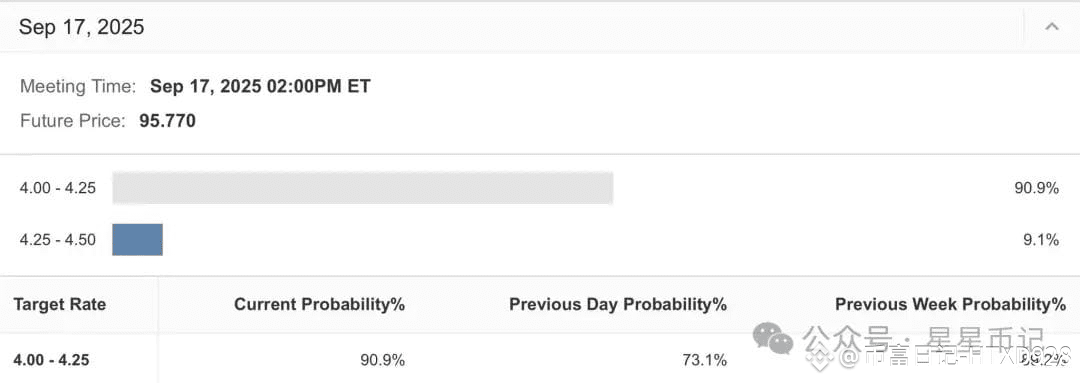Click the Previous Day Probability% header
1080x383 pixels.
tap(618, 304)
